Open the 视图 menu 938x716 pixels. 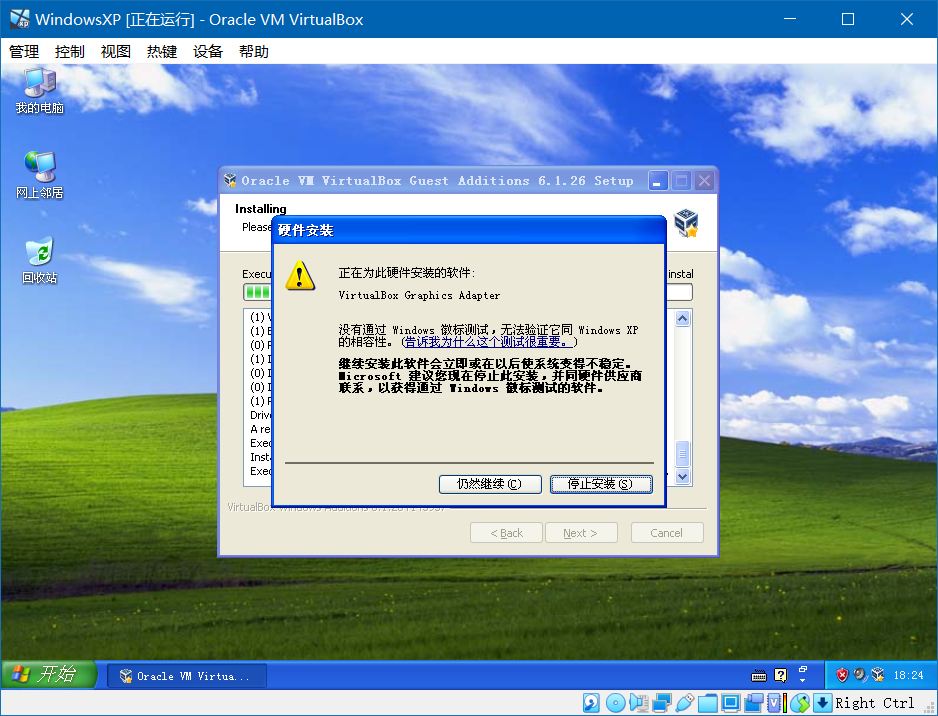[x=115, y=52]
